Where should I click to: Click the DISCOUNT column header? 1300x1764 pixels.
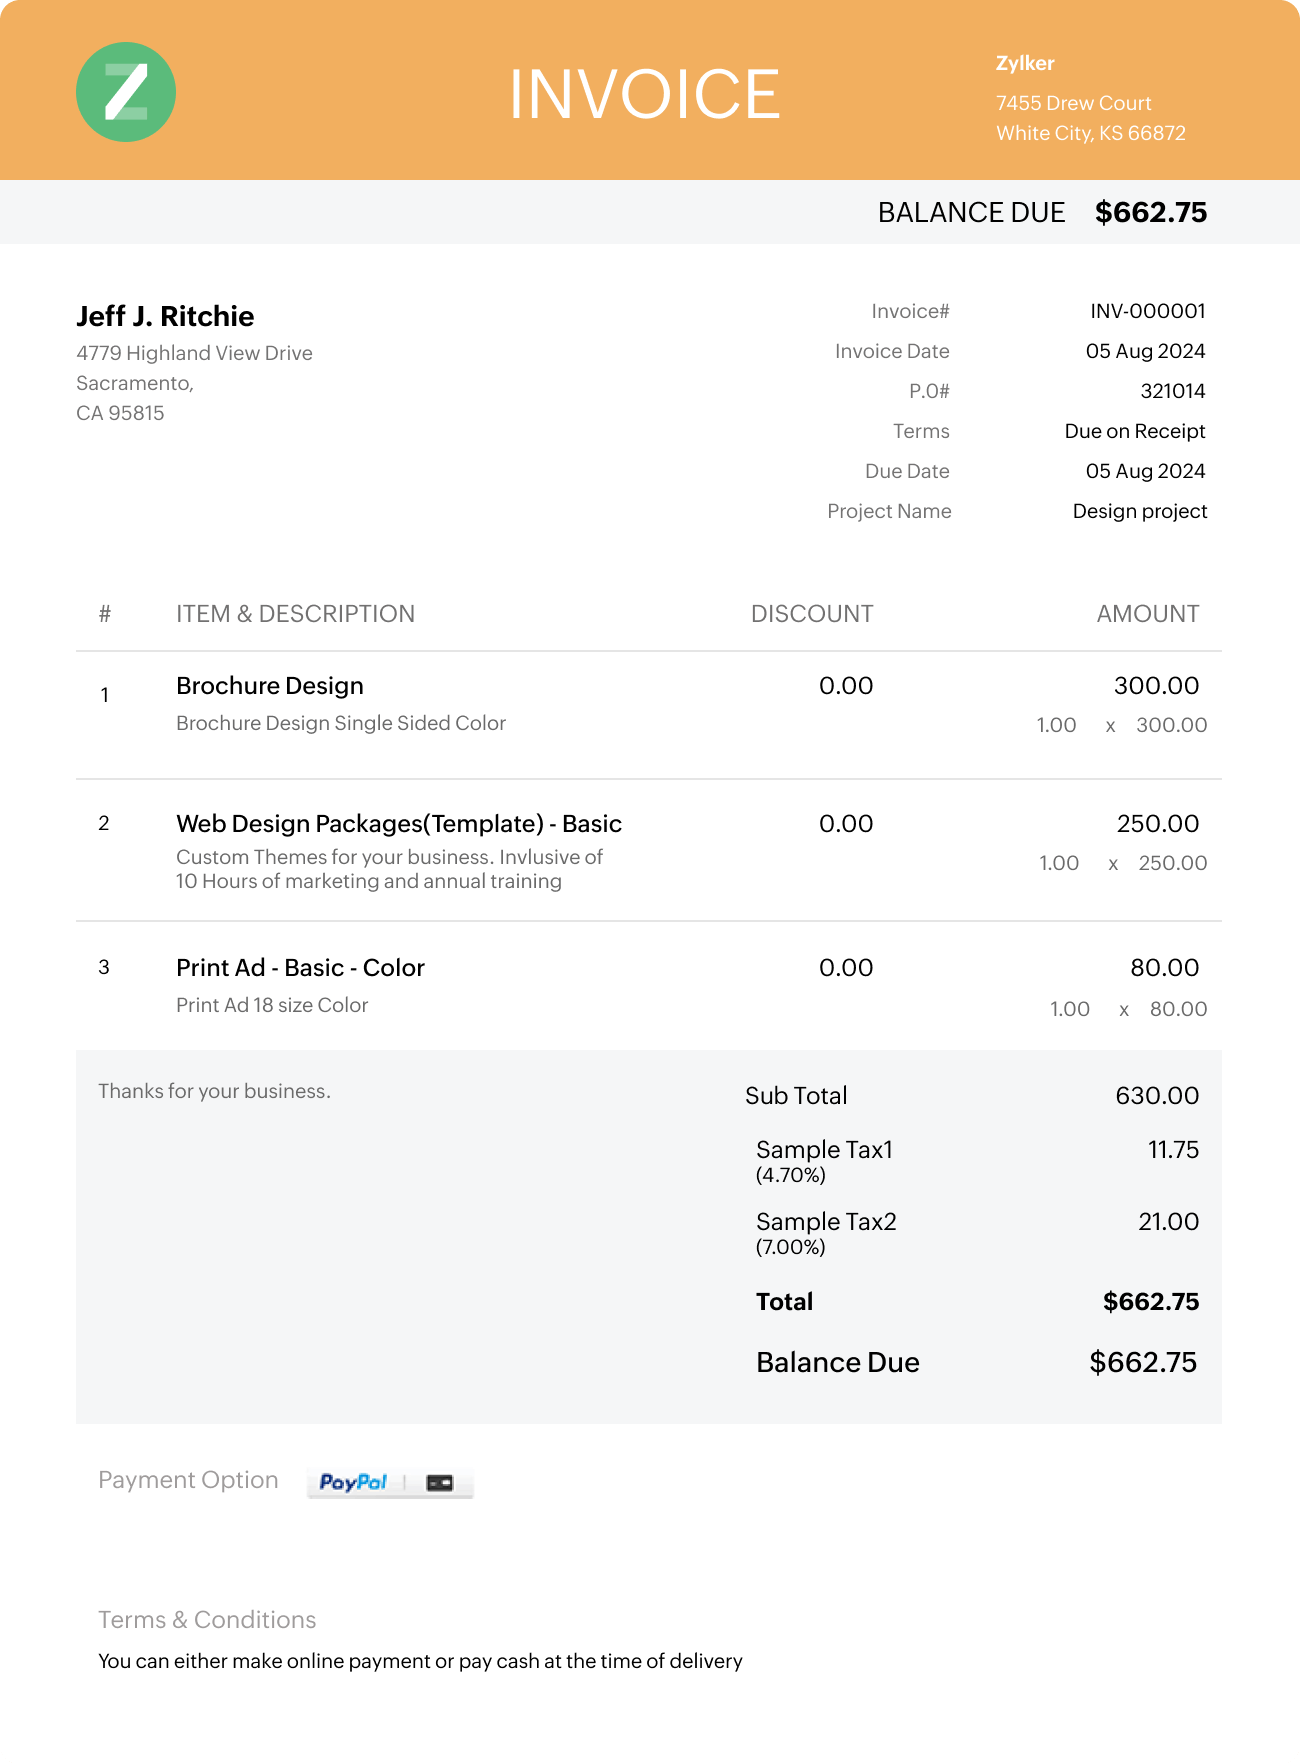point(812,614)
